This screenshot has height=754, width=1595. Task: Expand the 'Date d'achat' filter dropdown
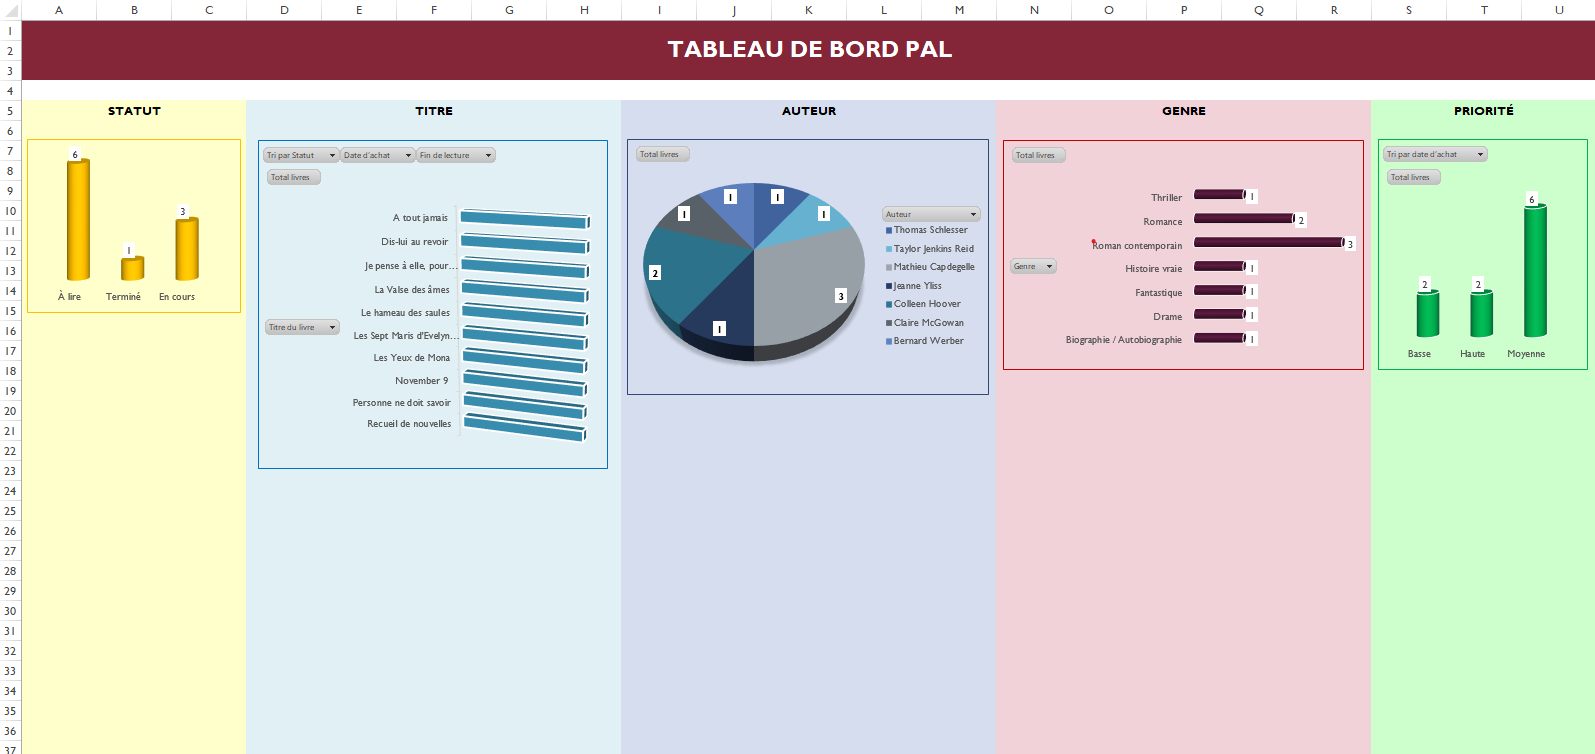[x=407, y=156]
